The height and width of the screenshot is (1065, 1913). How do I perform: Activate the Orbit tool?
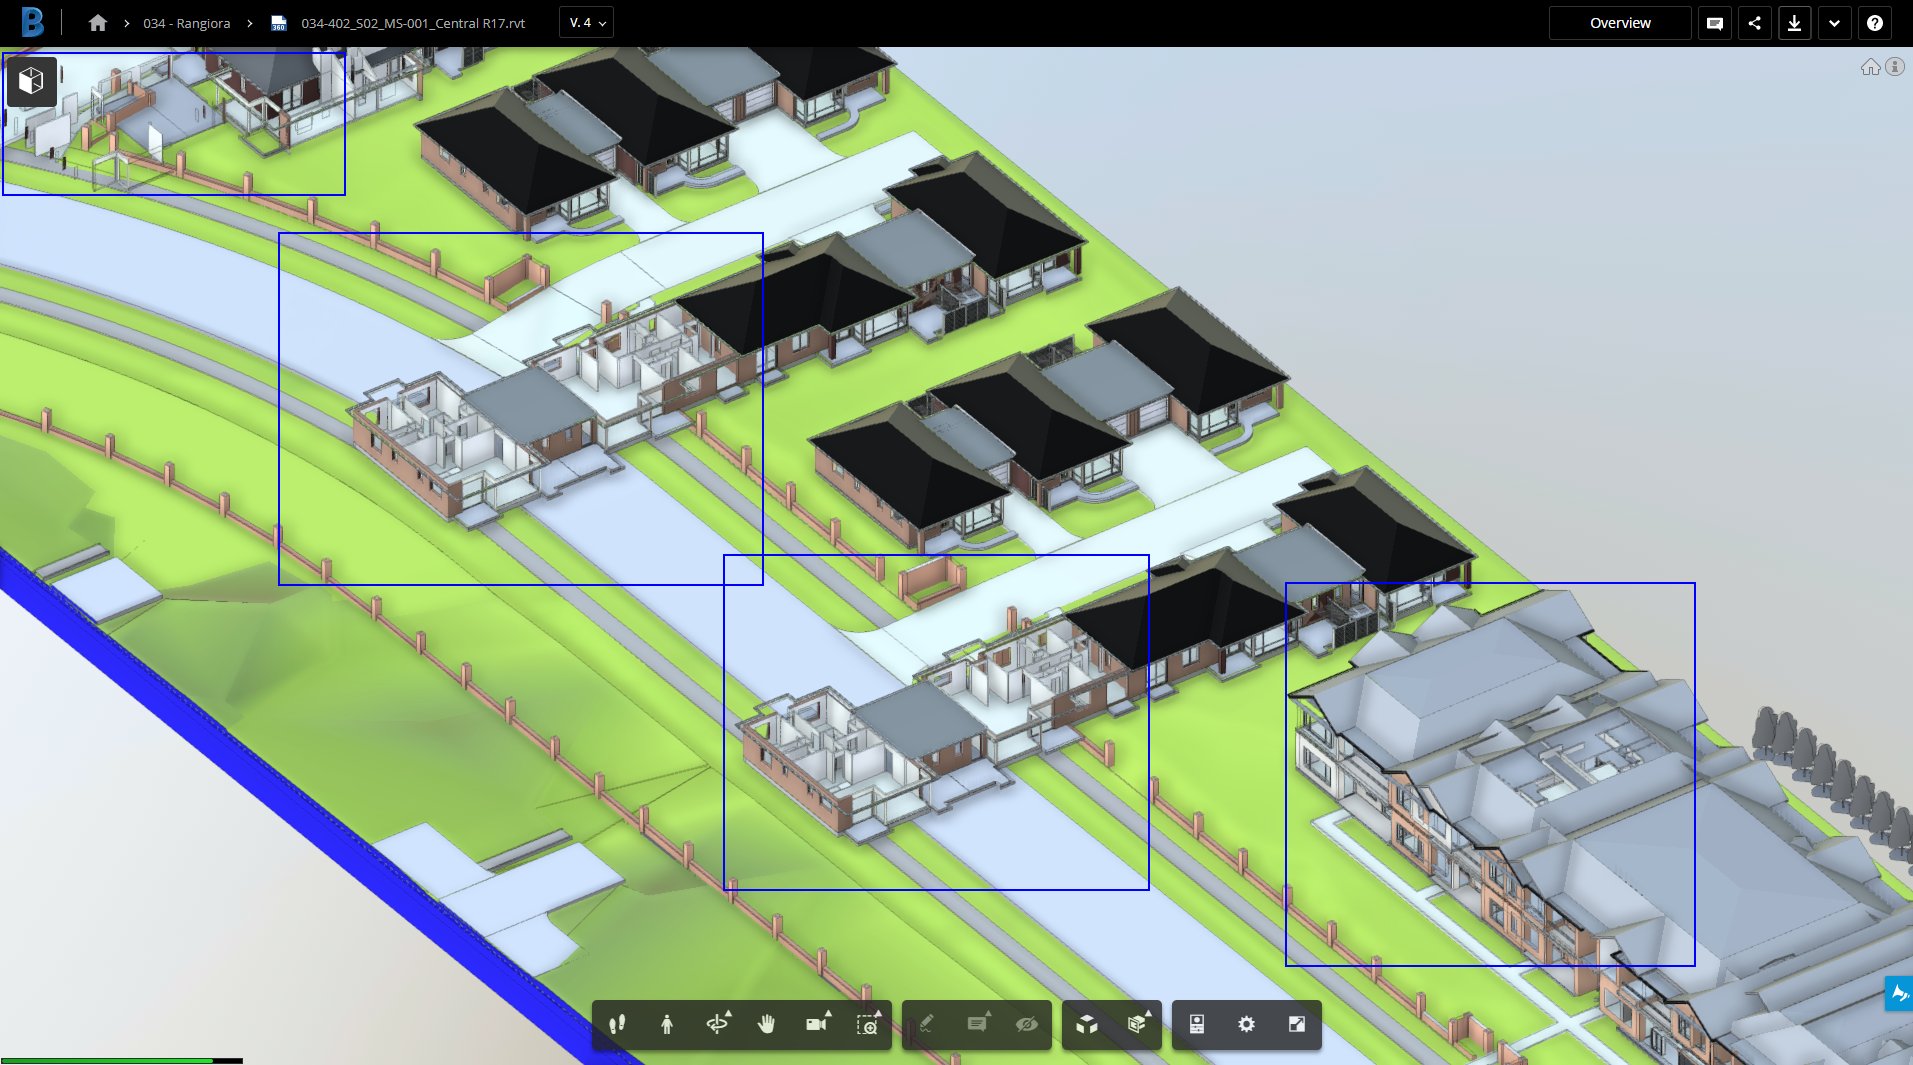coord(719,1025)
